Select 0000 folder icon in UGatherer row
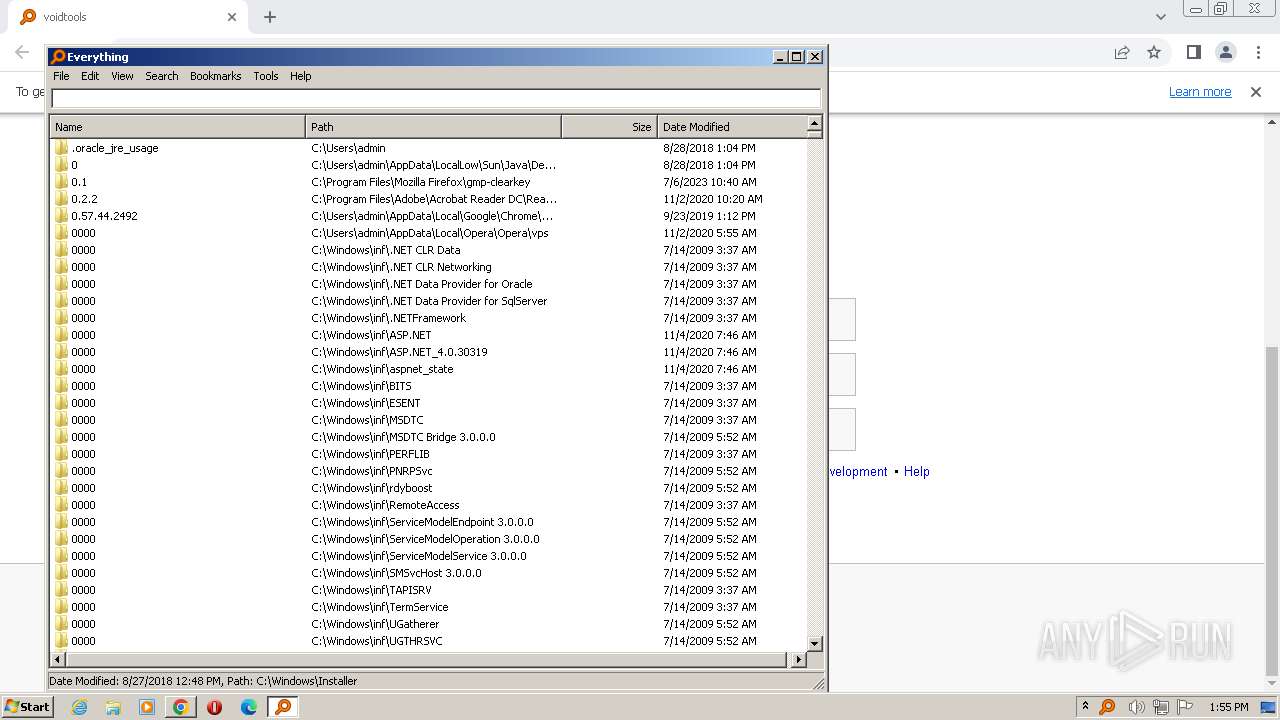Image resolution: width=1280 pixels, height=720 pixels. [61, 624]
